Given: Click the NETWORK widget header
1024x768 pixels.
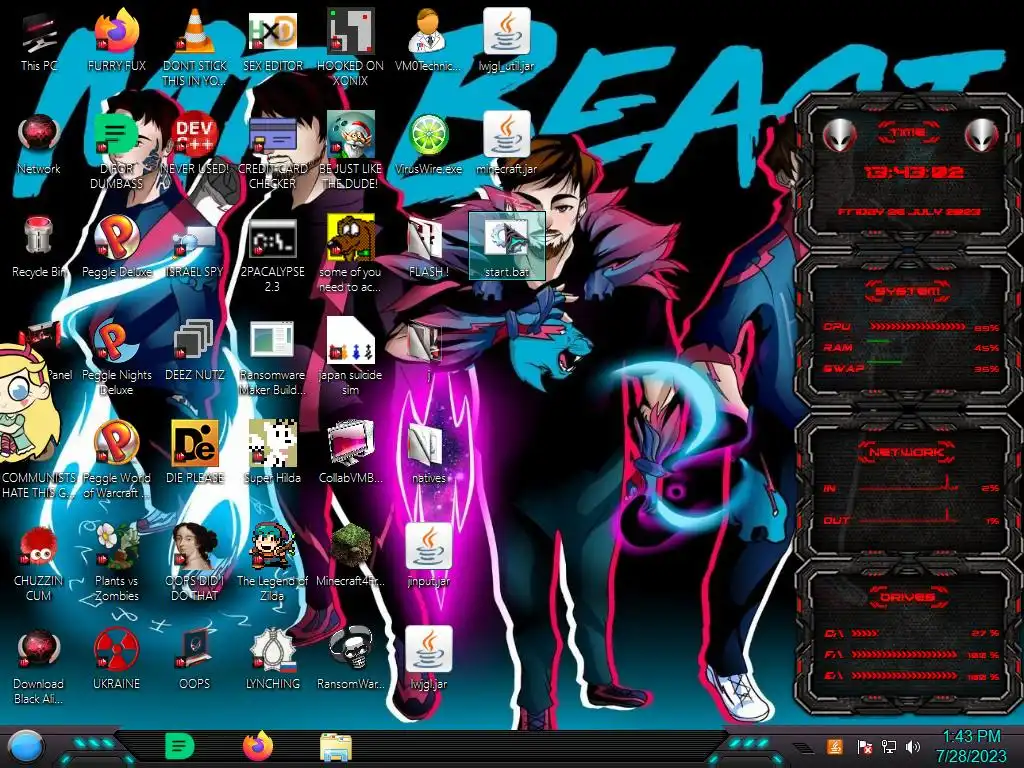Looking at the screenshot, I should pos(908,451).
